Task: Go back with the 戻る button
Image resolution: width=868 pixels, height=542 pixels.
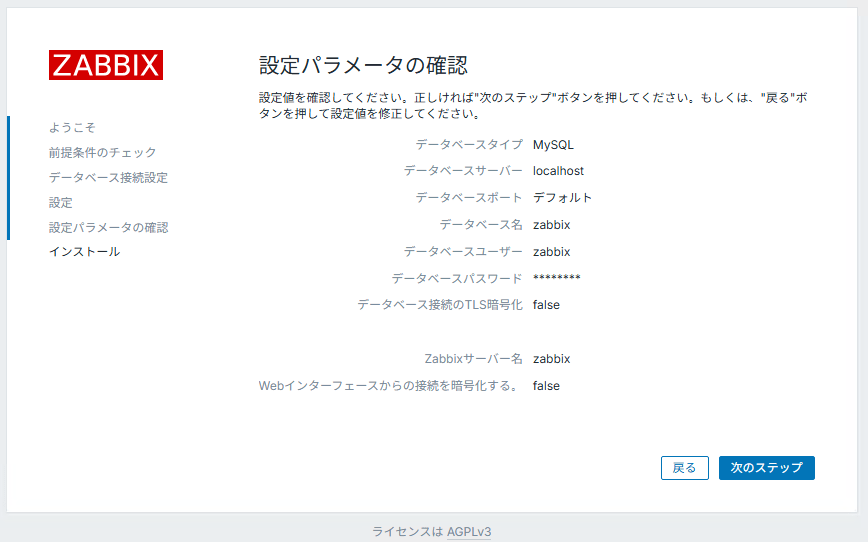Action: [x=684, y=468]
